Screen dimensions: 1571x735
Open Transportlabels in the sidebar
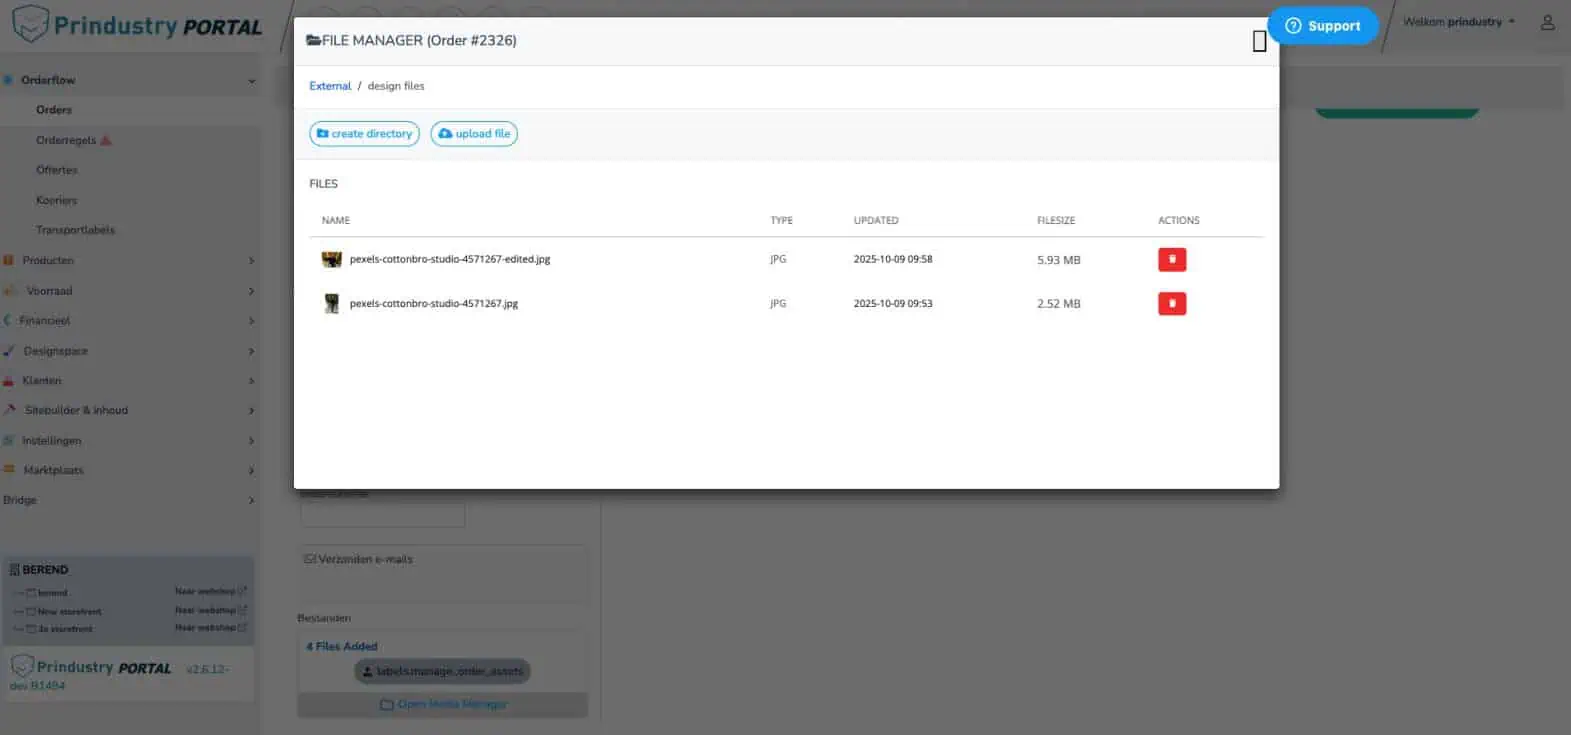coord(75,230)
